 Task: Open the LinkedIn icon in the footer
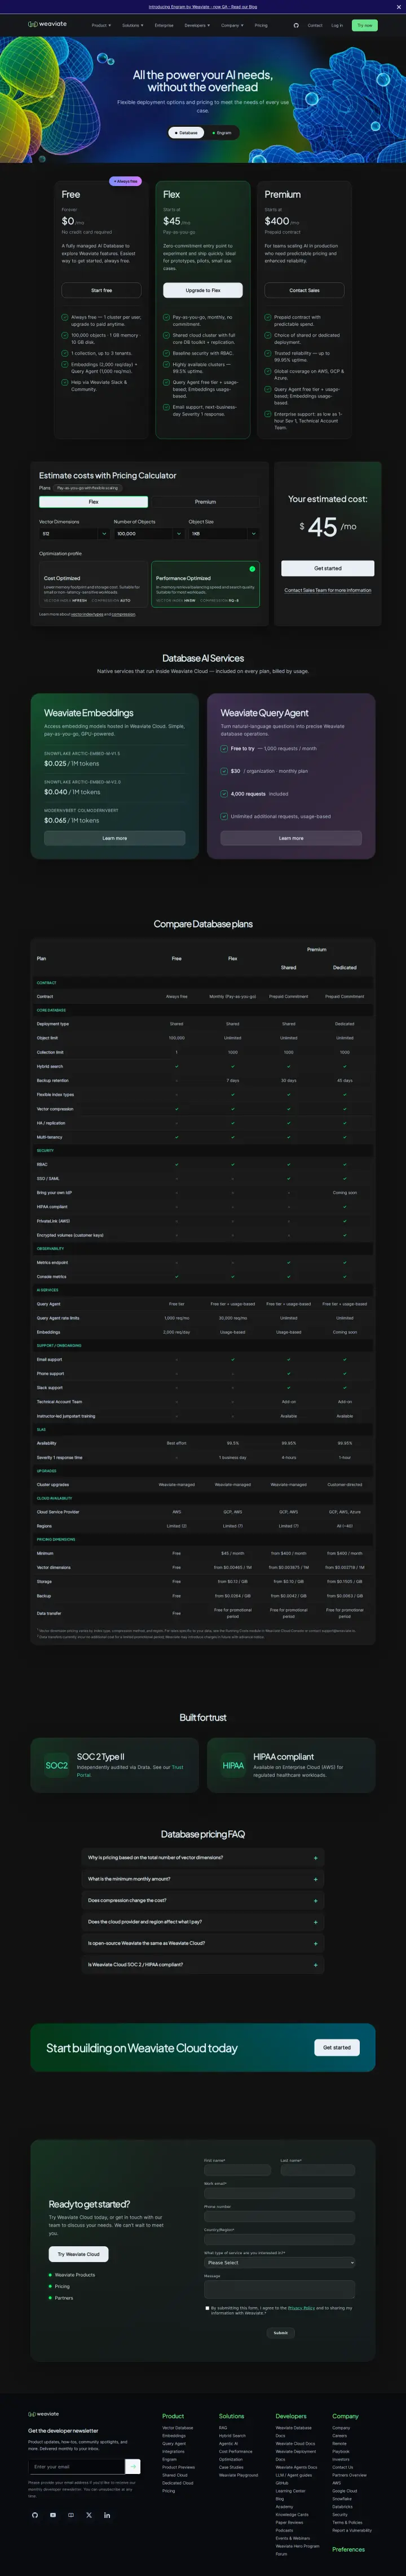106,2515
